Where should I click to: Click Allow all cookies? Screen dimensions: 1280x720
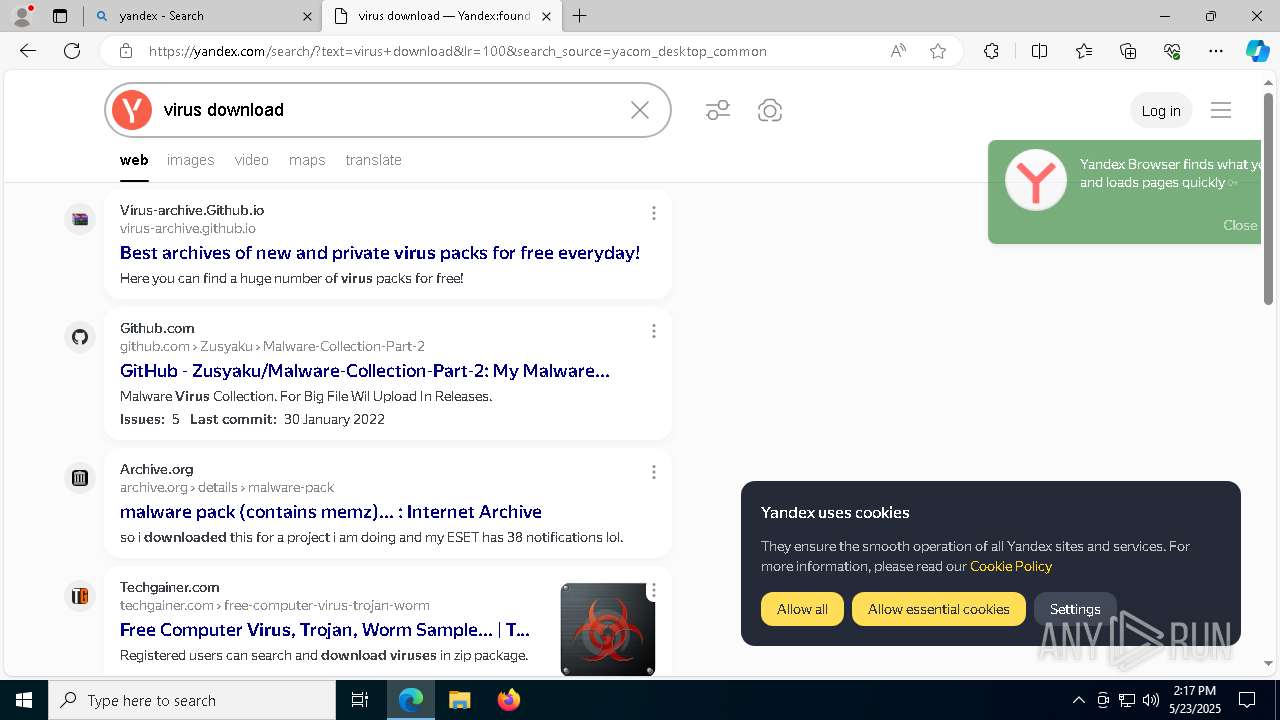[x=802, y=609]
